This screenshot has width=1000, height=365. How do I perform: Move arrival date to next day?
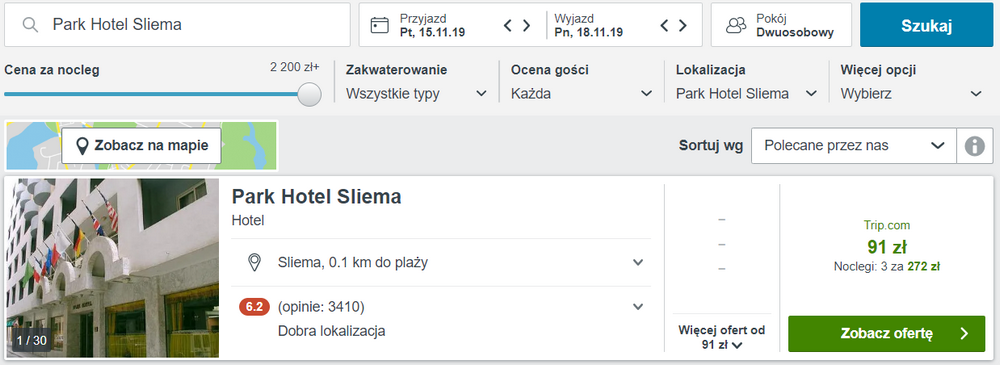tap(527, 26)
